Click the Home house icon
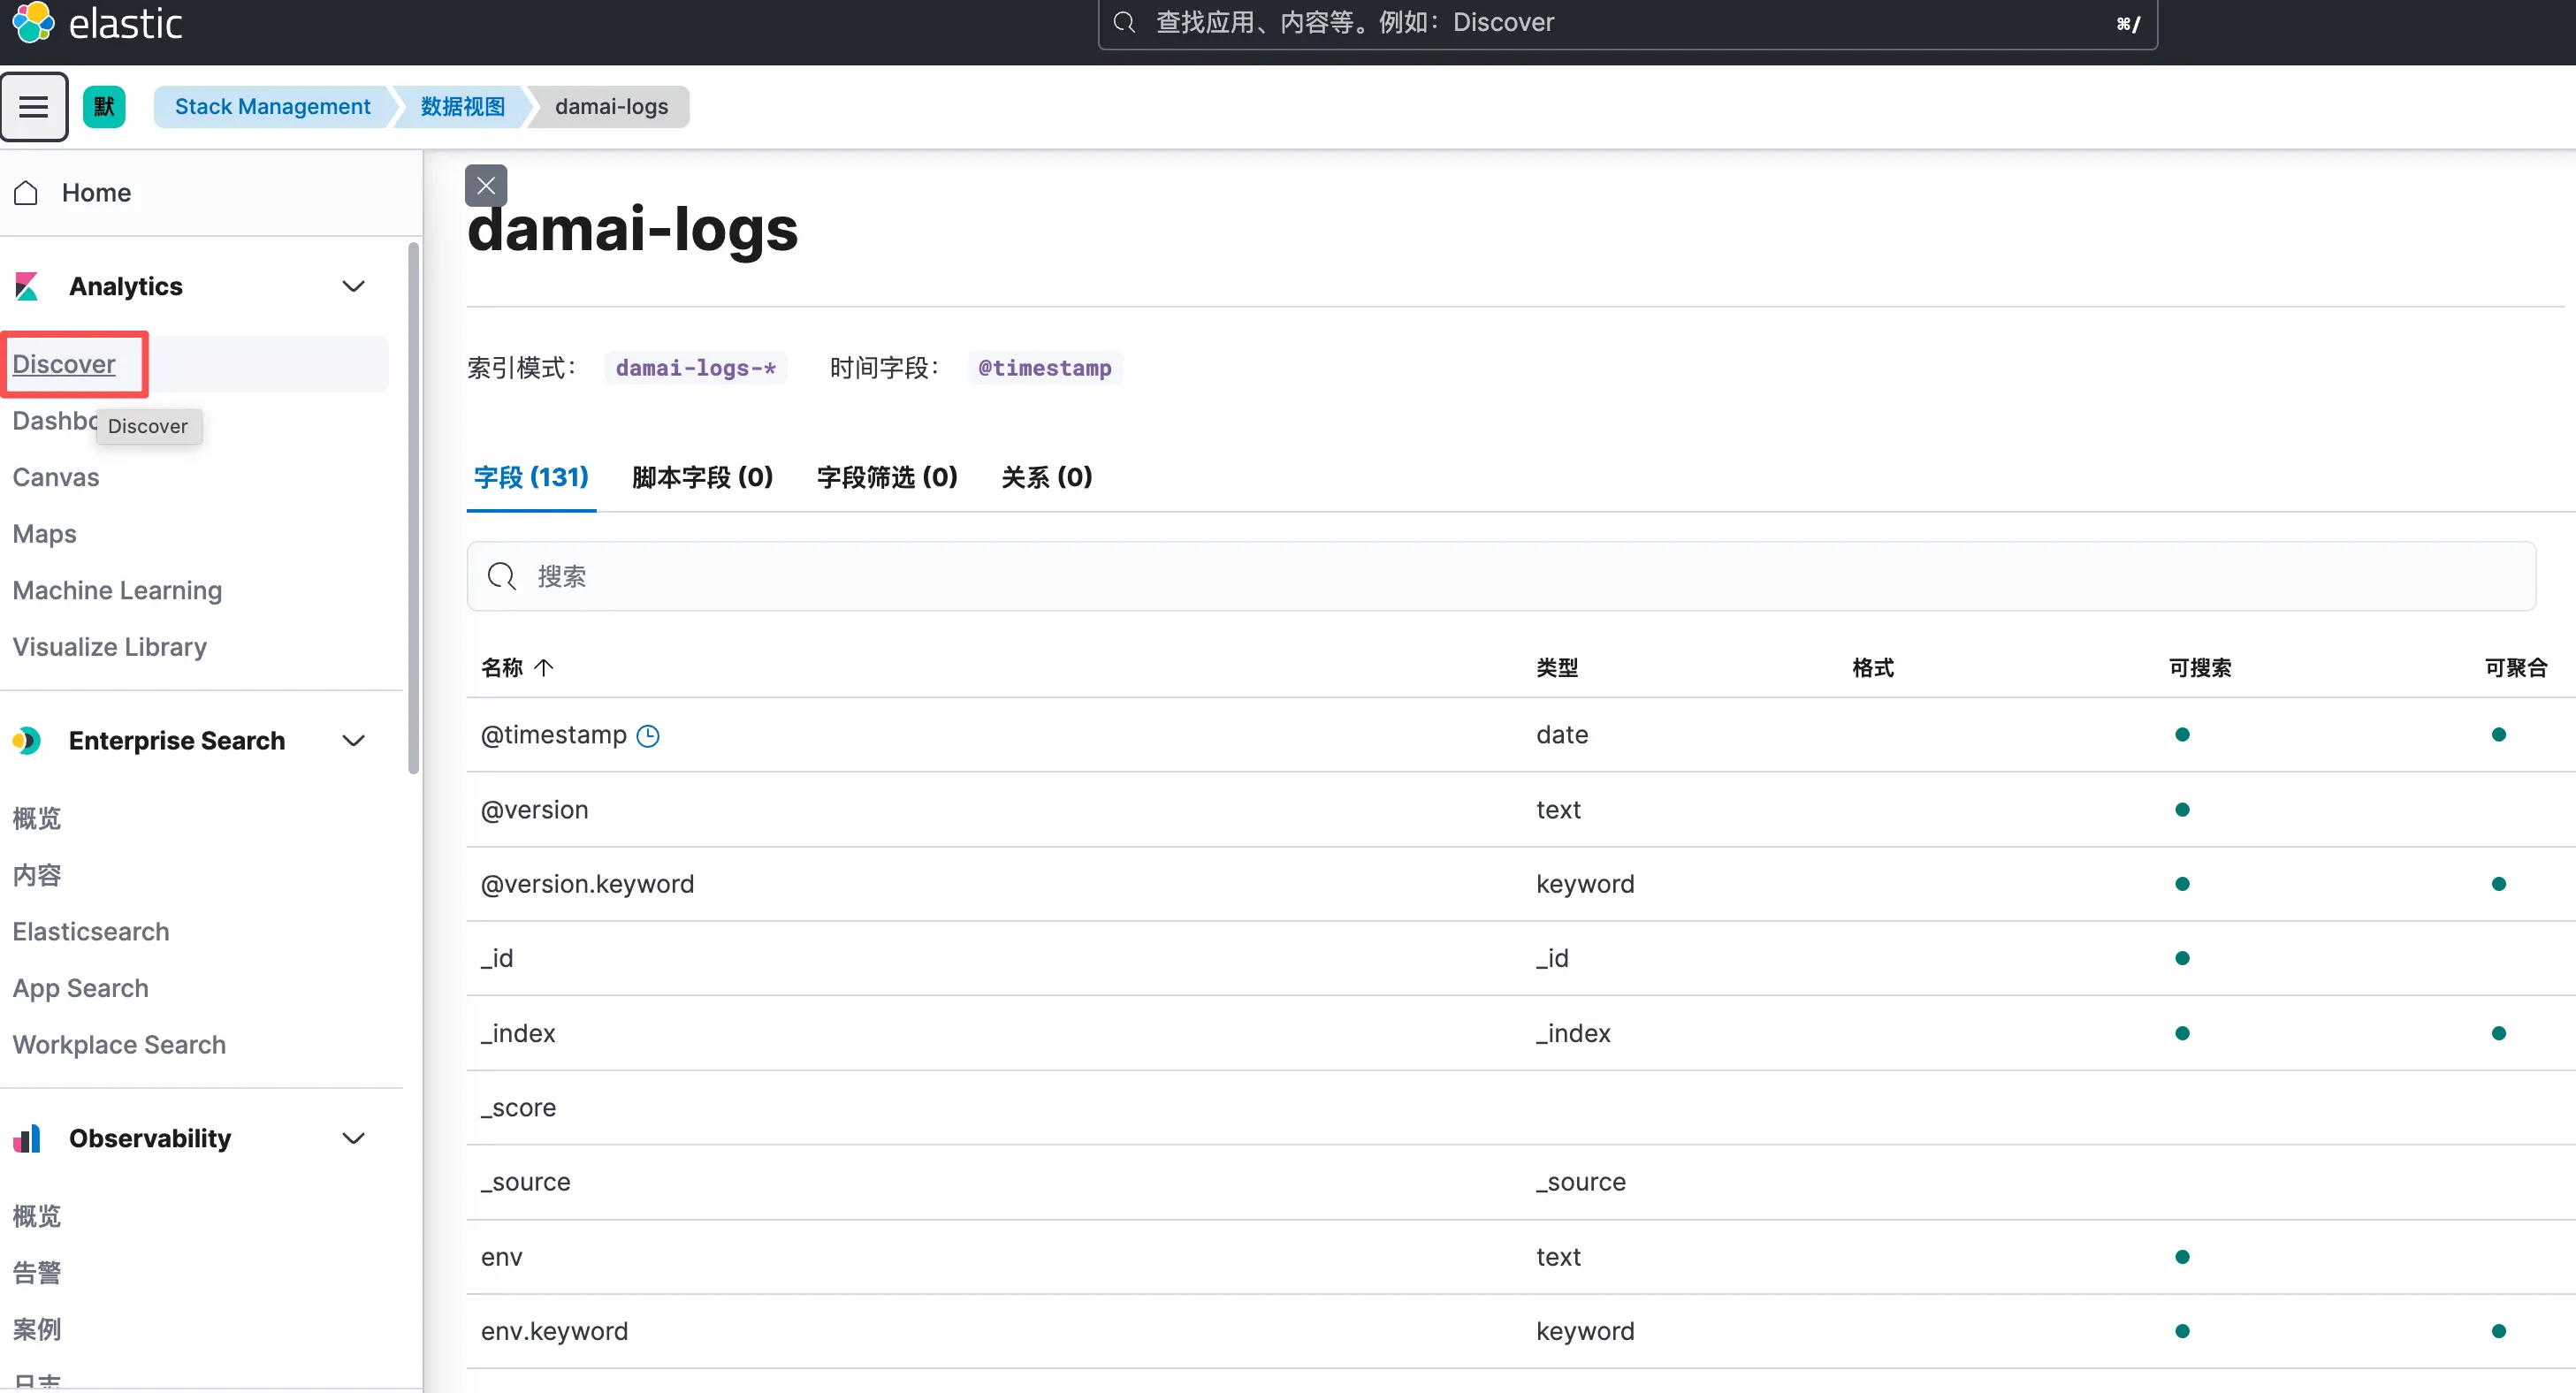Image resolution: width=2576 pixels, height=1393 pixels. (x=27, y=192)
